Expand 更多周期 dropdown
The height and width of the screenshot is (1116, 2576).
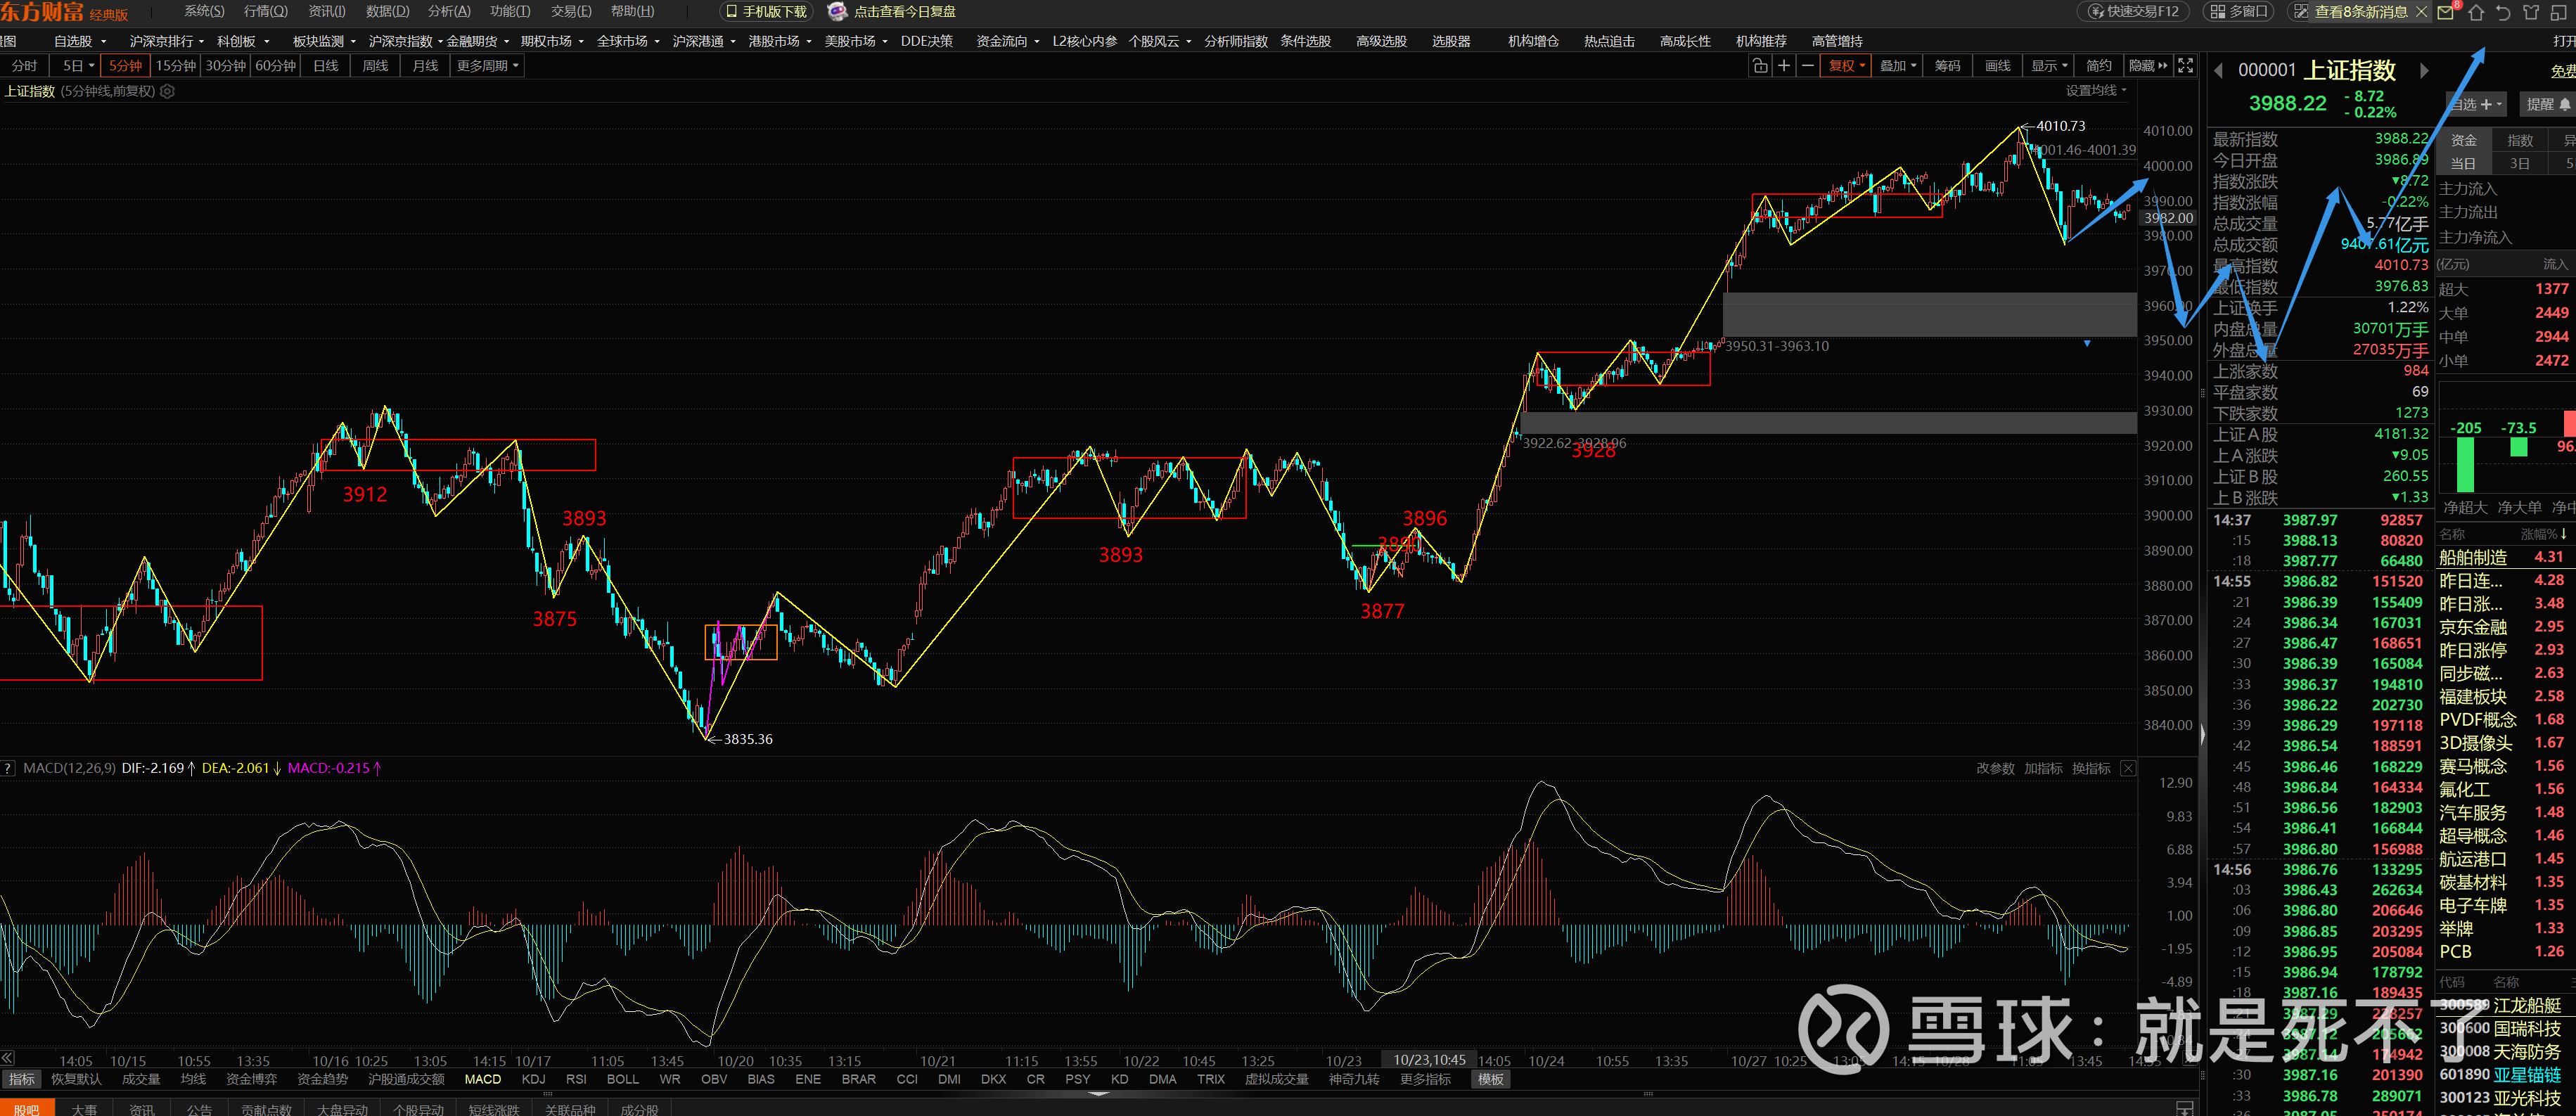click(x=488, y=66)
